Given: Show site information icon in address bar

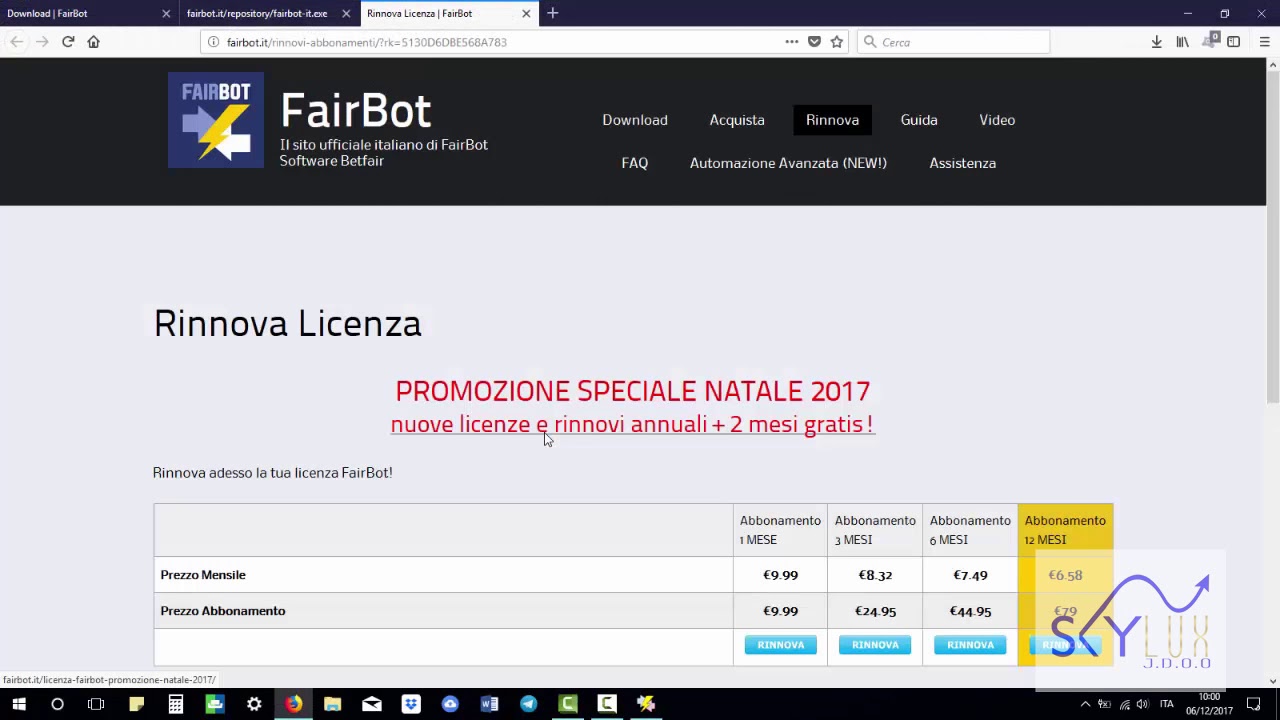Looking at the screenshot, I should pyautogui.click(x=213, y=42).
